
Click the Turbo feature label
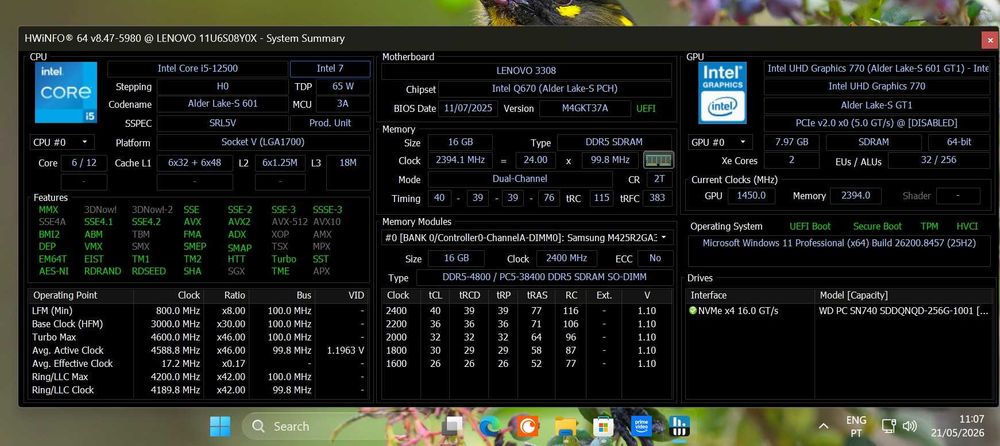(284, 259)
